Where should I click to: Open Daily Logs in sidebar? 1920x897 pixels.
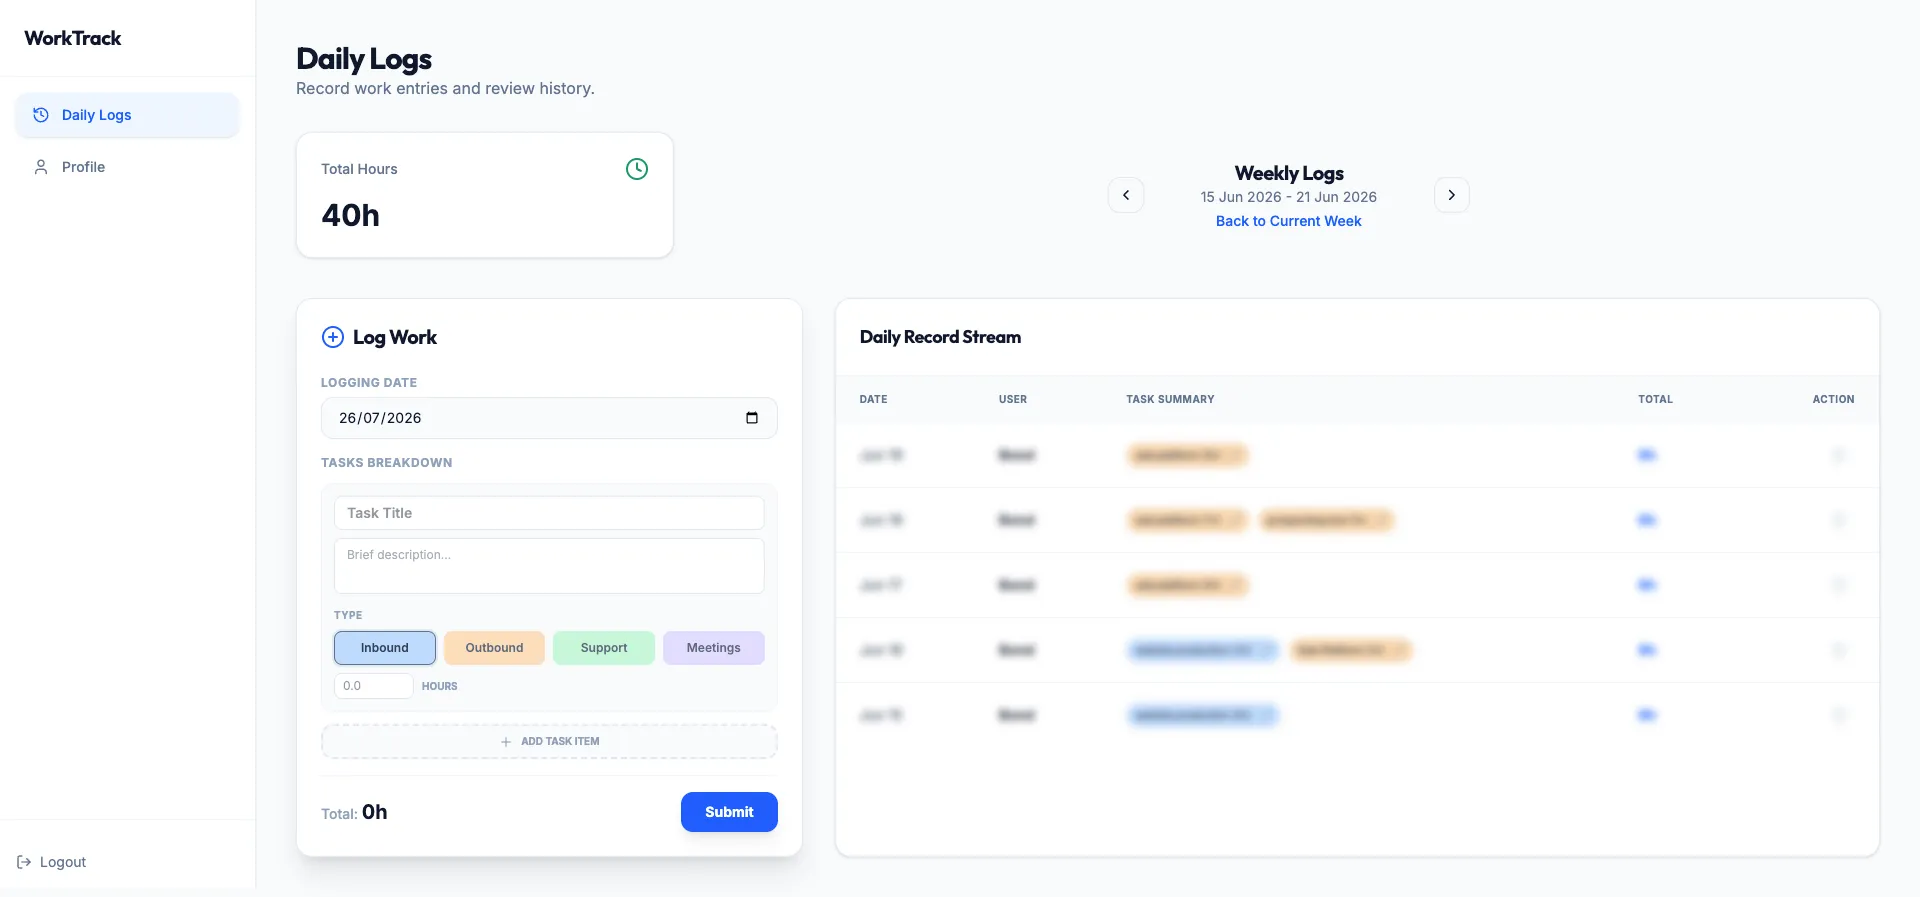[127, 115]
